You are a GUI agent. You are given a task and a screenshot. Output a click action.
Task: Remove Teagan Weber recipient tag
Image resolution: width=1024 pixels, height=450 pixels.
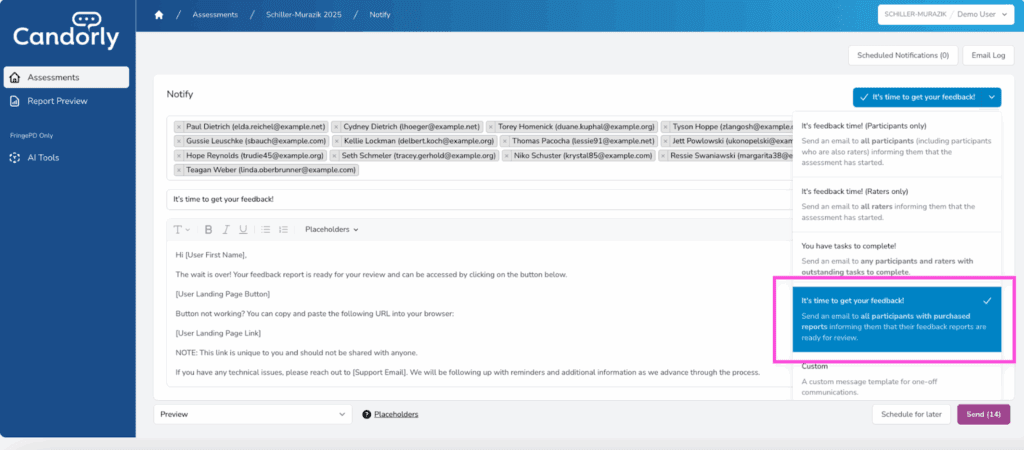tap(179, 170)
